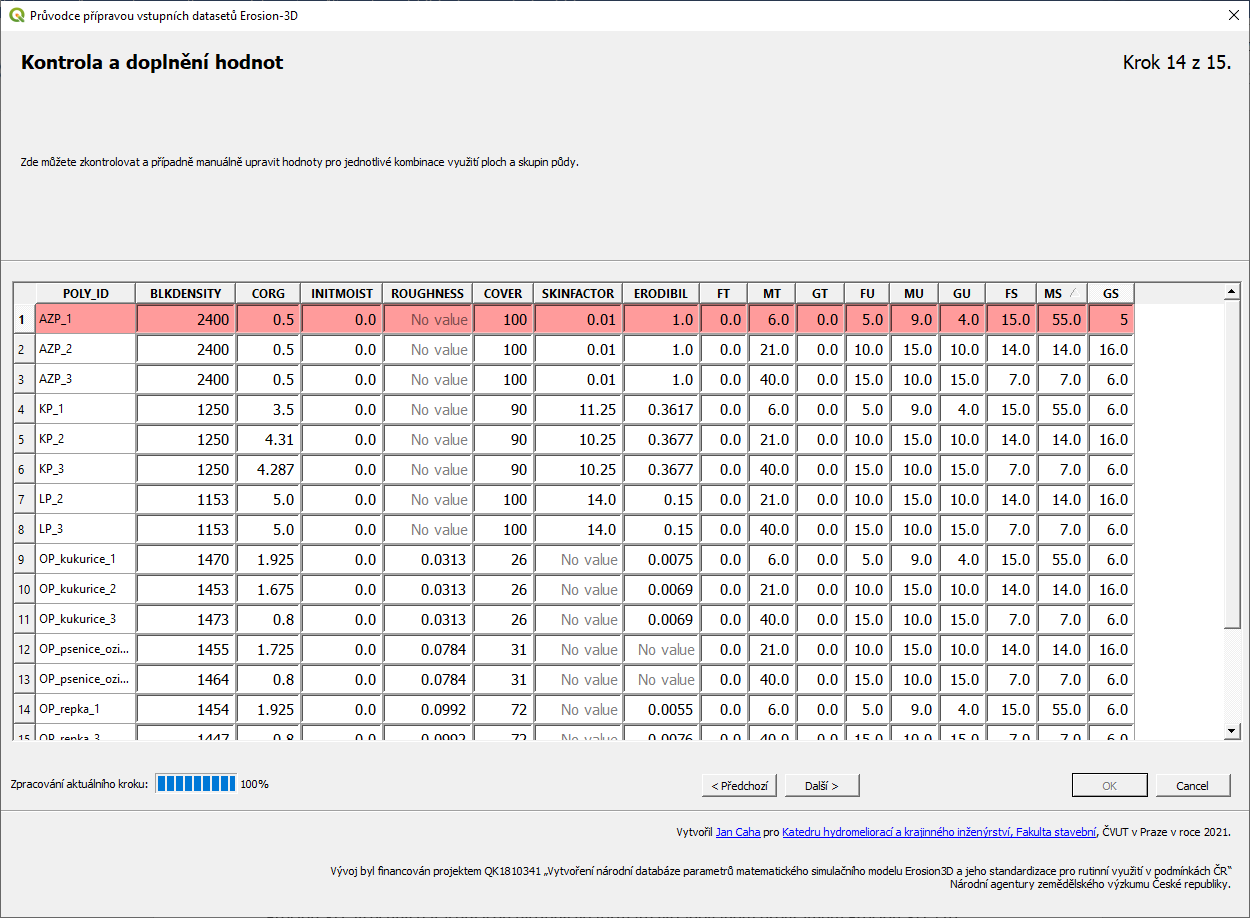Select the OP_kukurice_3 cell
Viewport: 1250px width, 918px height.
coord(86,619)
